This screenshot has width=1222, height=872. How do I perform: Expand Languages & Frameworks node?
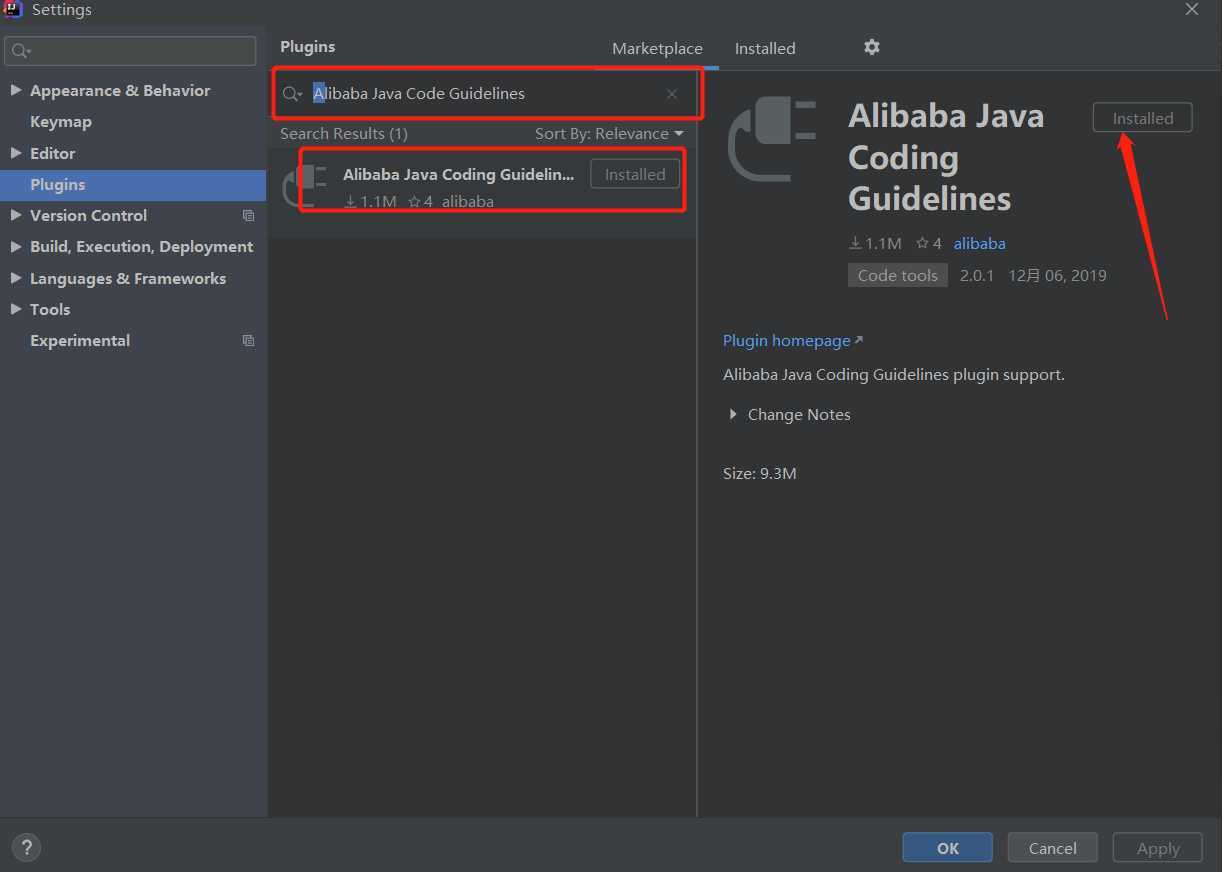tap(16, 278)
